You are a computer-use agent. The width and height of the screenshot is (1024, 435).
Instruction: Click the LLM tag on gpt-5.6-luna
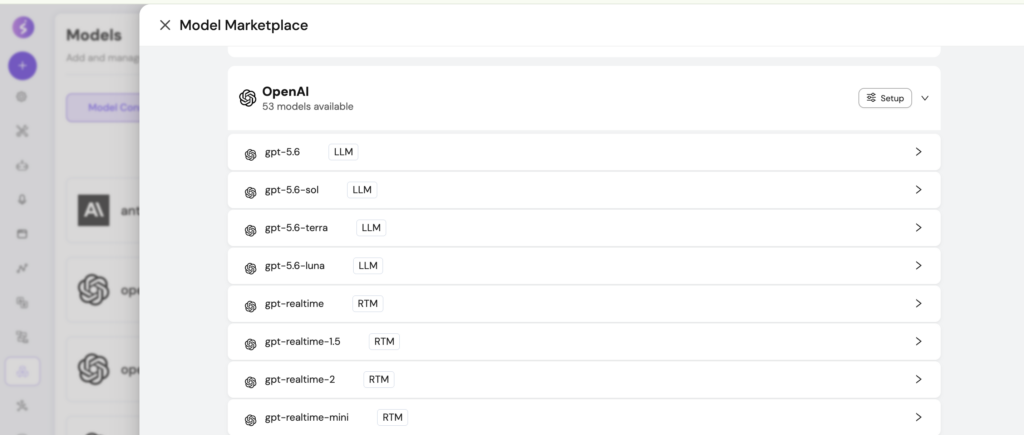368,266
